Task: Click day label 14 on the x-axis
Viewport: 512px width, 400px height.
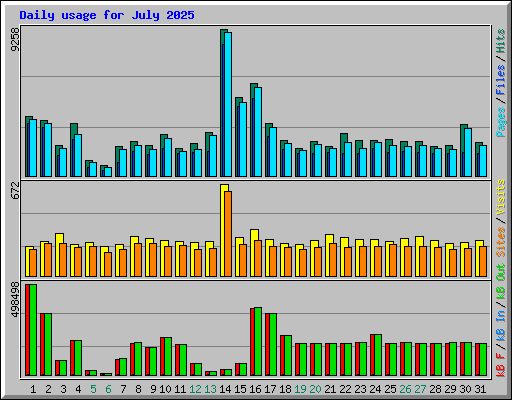Action: [x=225, y=389]
